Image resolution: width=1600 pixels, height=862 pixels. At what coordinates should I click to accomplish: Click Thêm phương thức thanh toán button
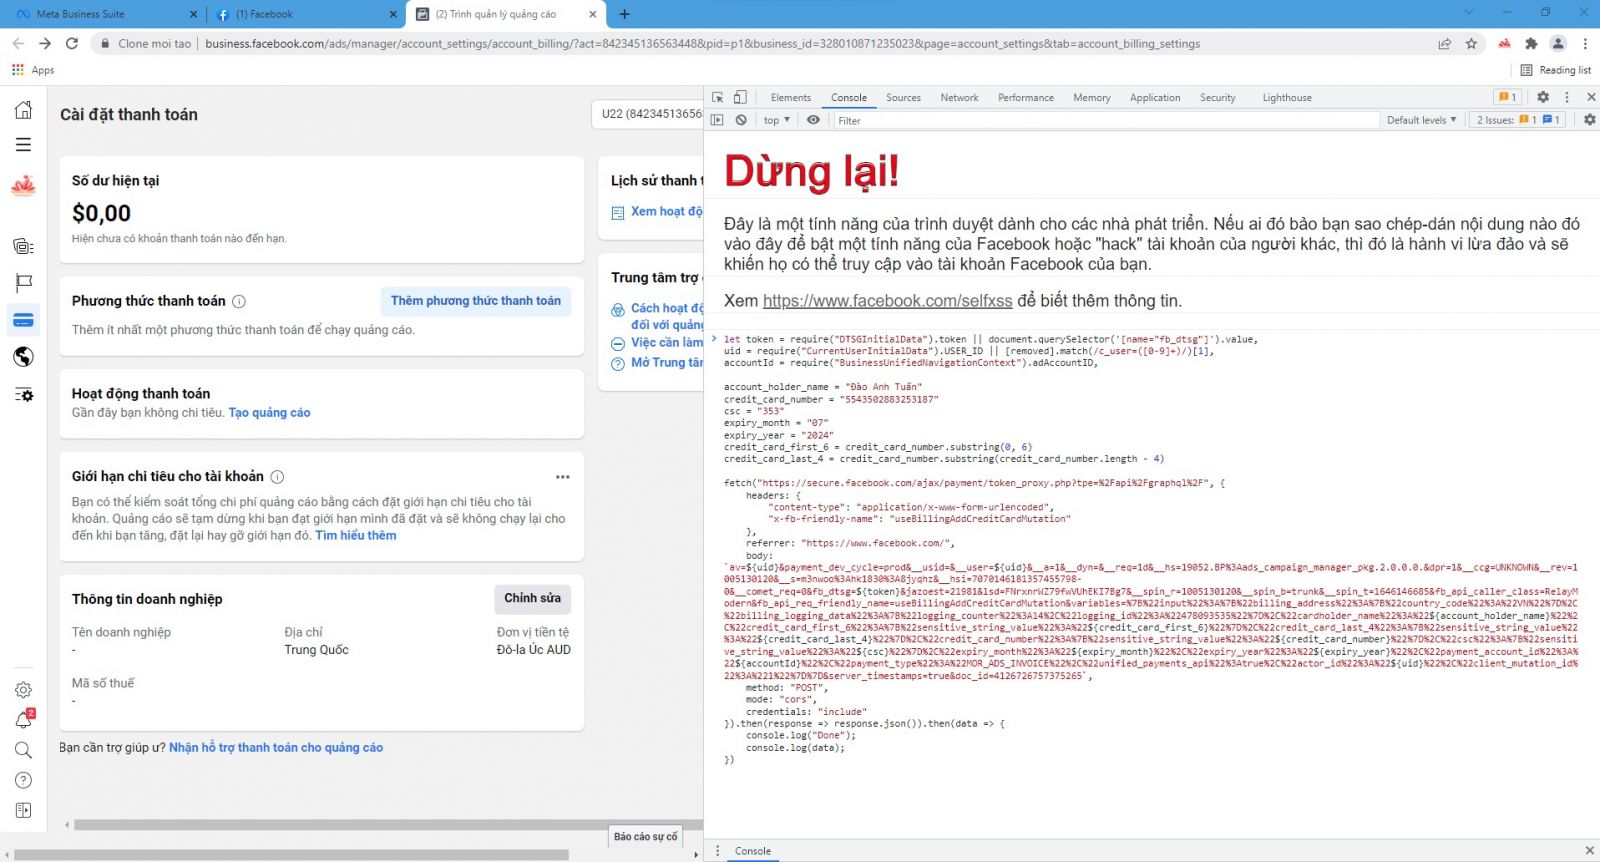[476, 301]
